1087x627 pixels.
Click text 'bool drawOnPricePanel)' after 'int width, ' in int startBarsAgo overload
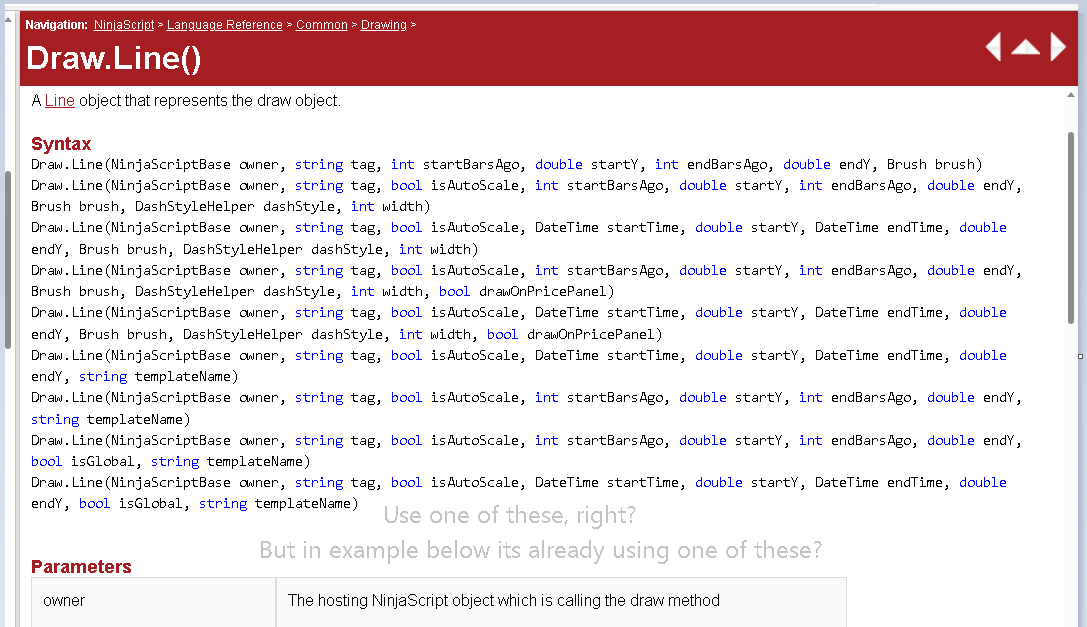pyautogui.click(x=526, y=291)
